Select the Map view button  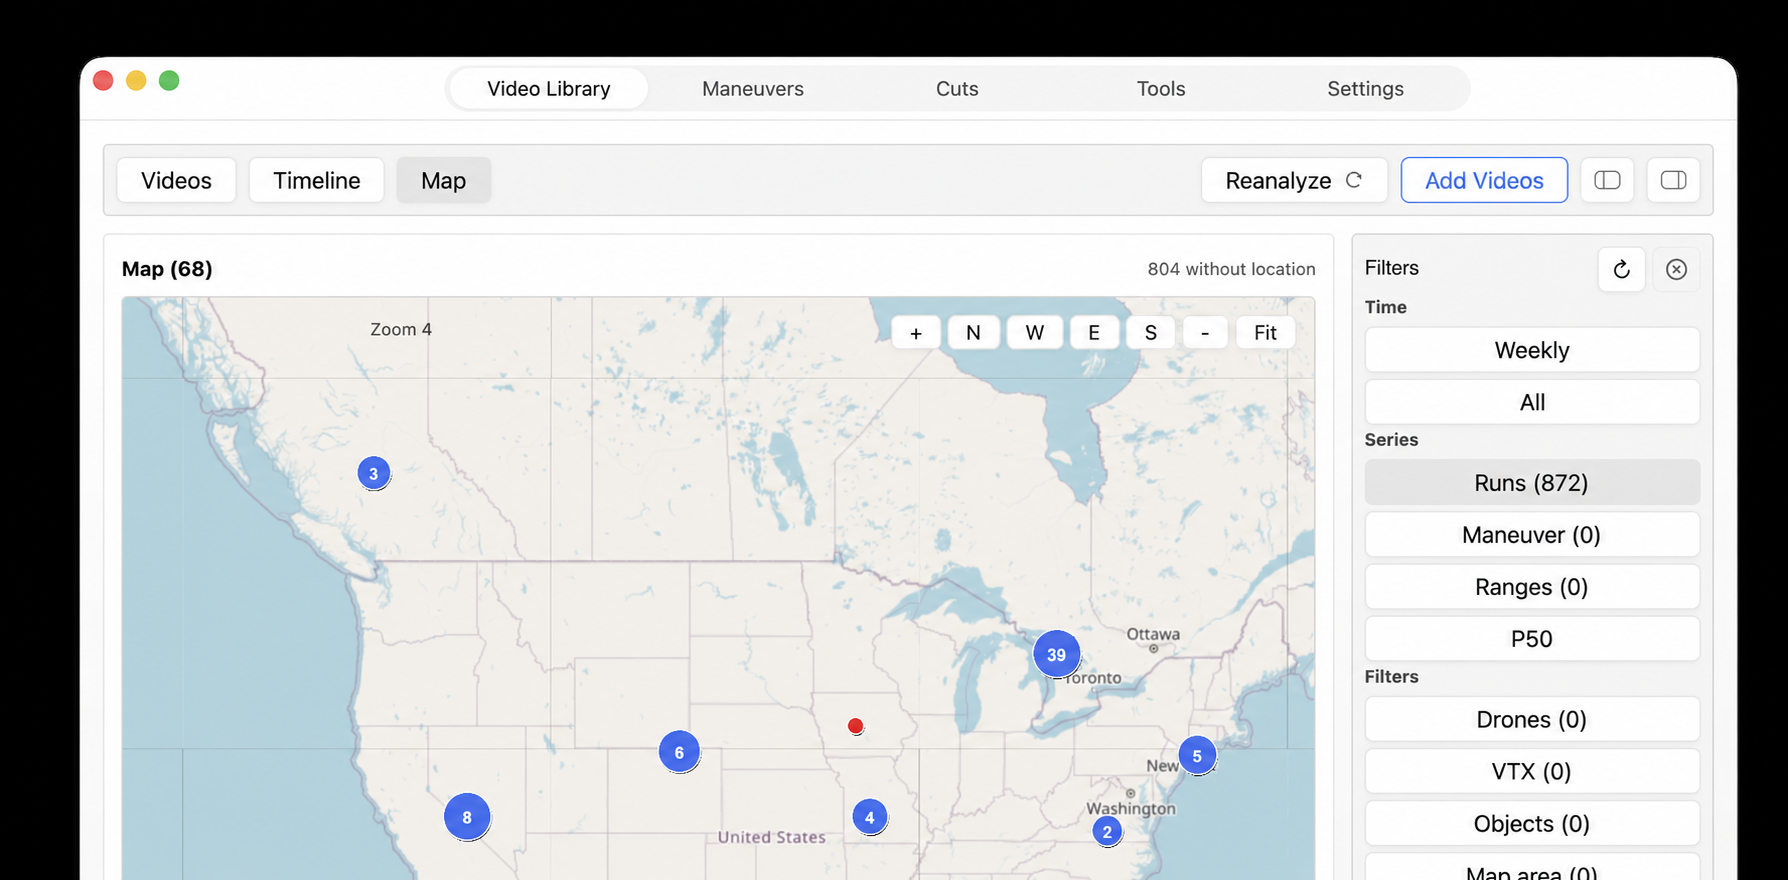tap(444, 180)
